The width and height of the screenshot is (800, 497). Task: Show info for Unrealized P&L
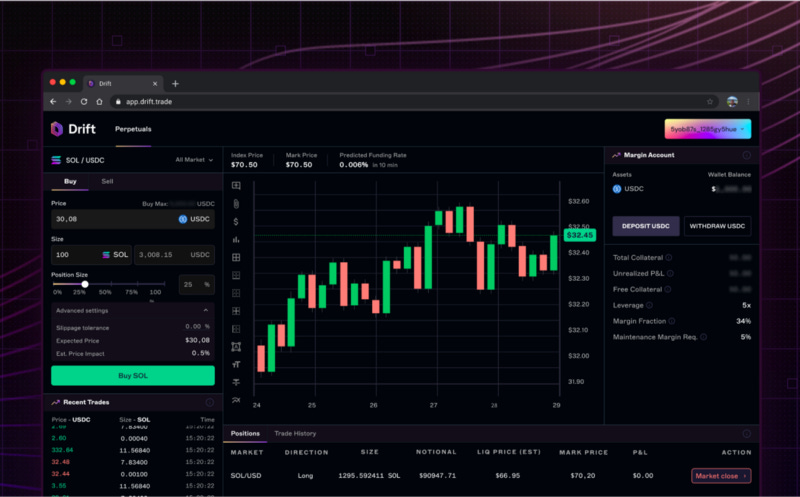[670, 273]
